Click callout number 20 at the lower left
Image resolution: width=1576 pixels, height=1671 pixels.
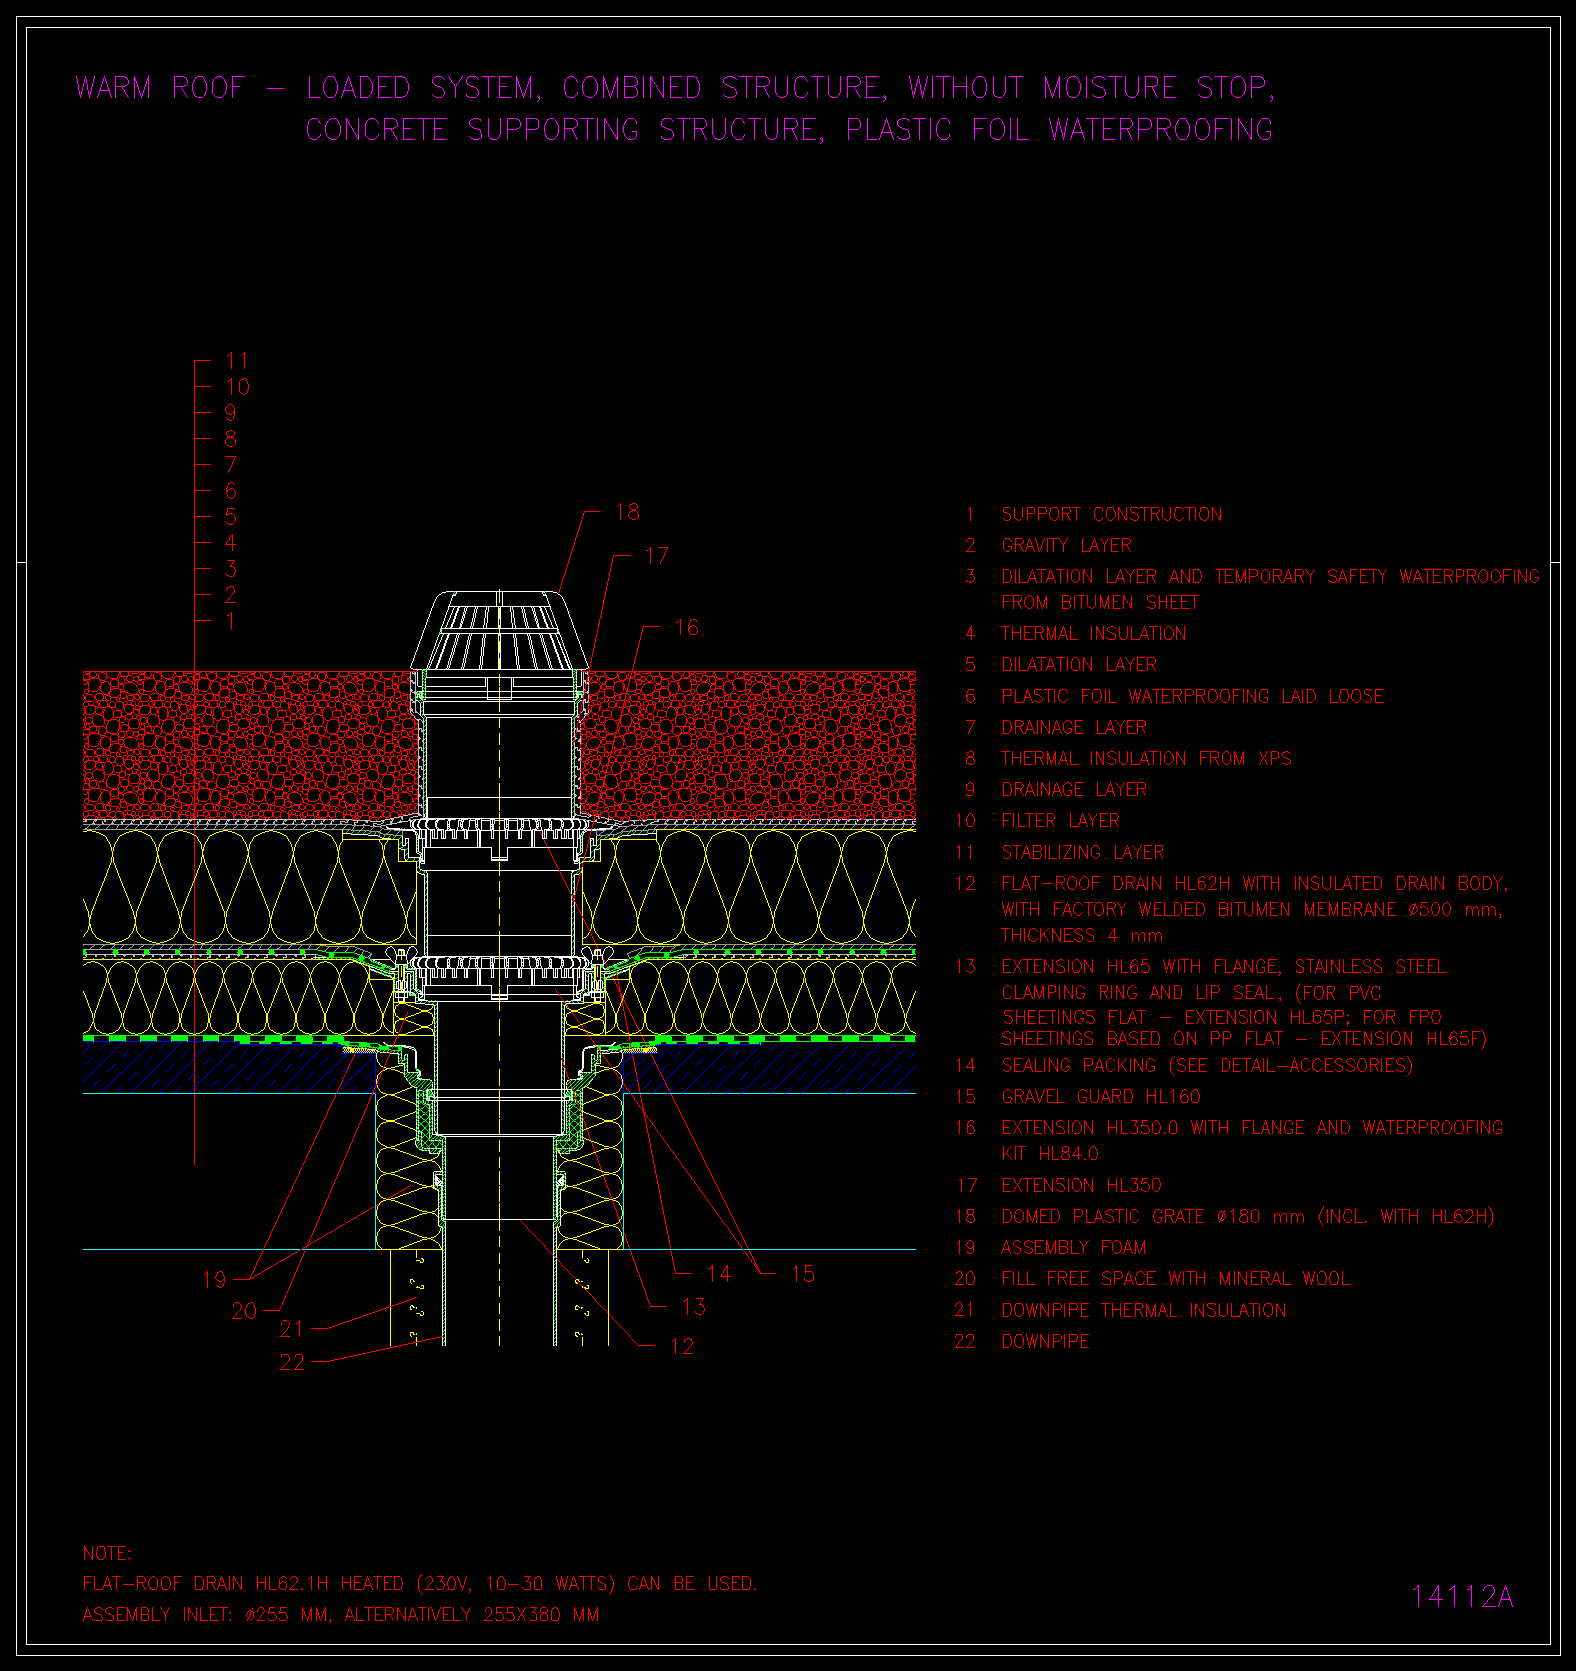244,1312
